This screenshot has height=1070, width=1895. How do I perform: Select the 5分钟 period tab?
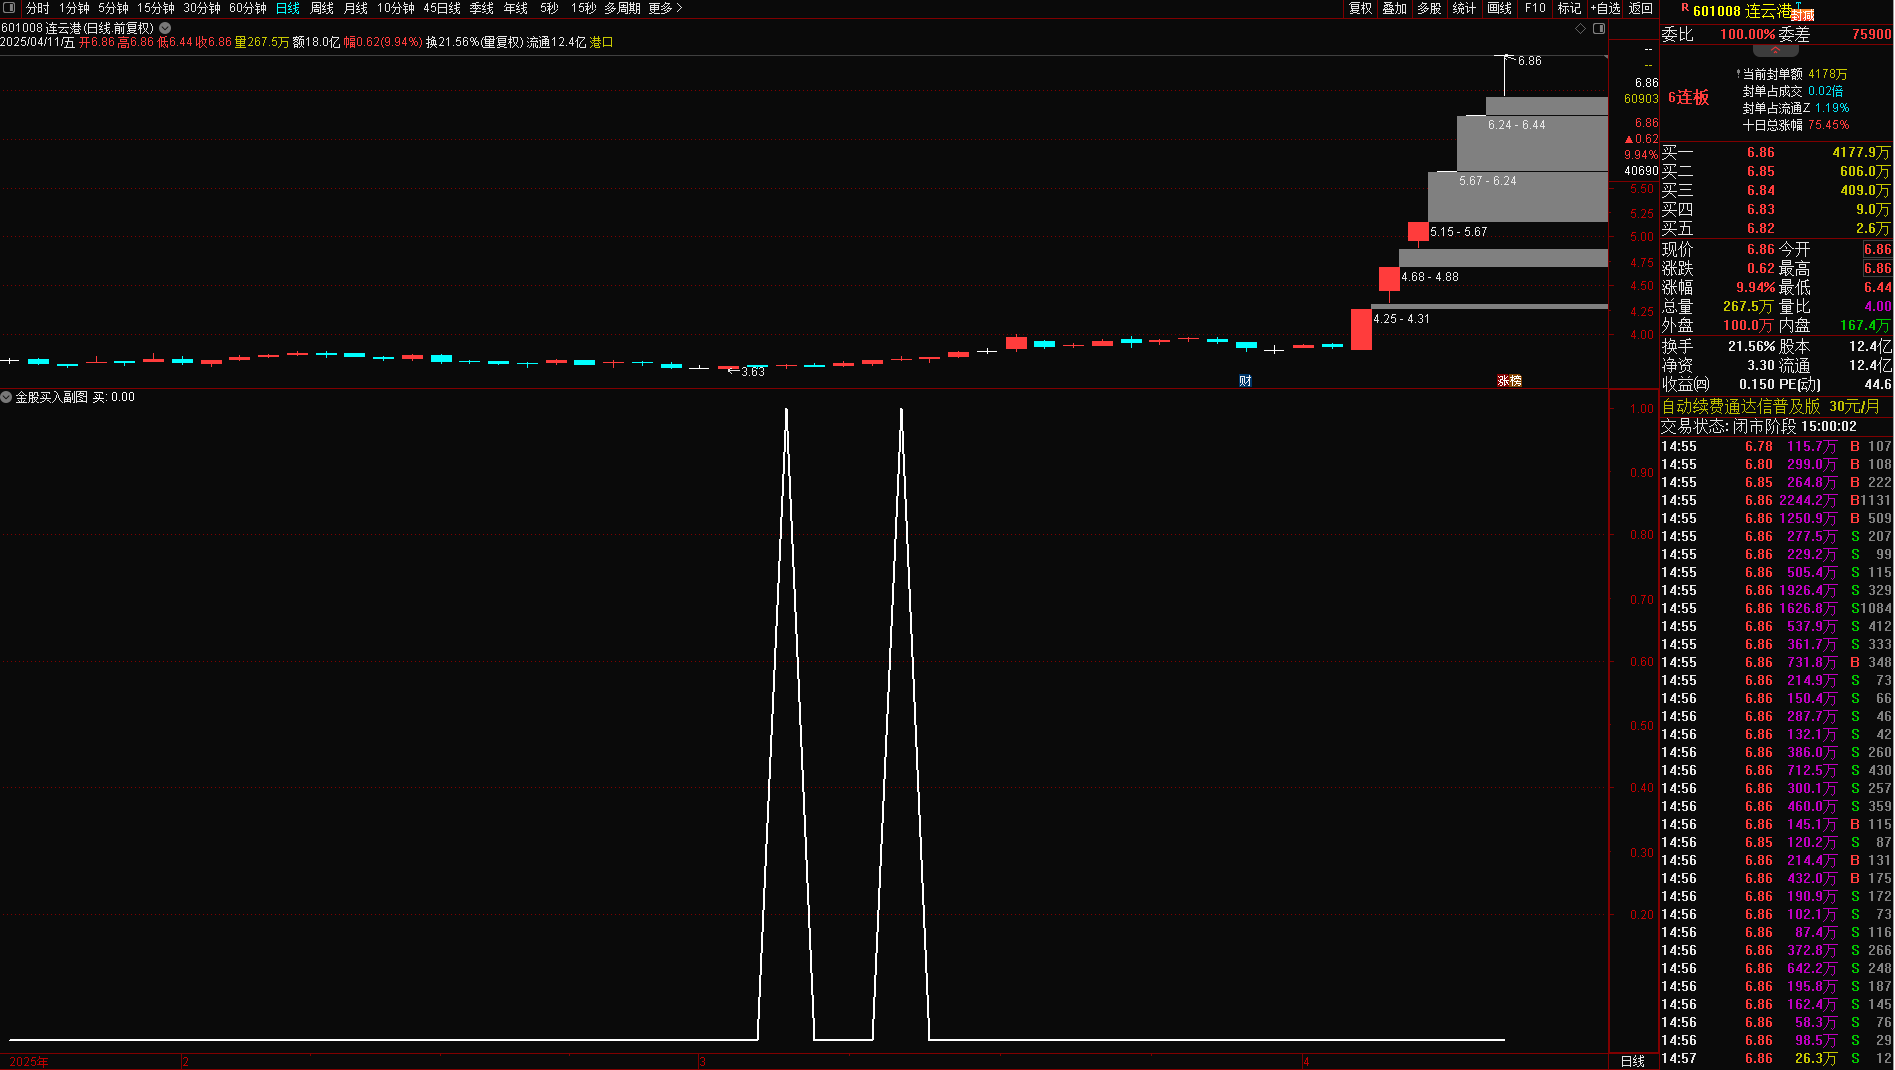(113, 8)
